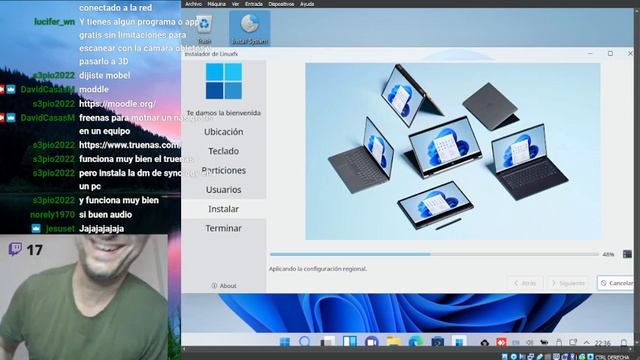Select the Trash desktop icon
Screen dimensions: 640x360
tap(204, 29)
